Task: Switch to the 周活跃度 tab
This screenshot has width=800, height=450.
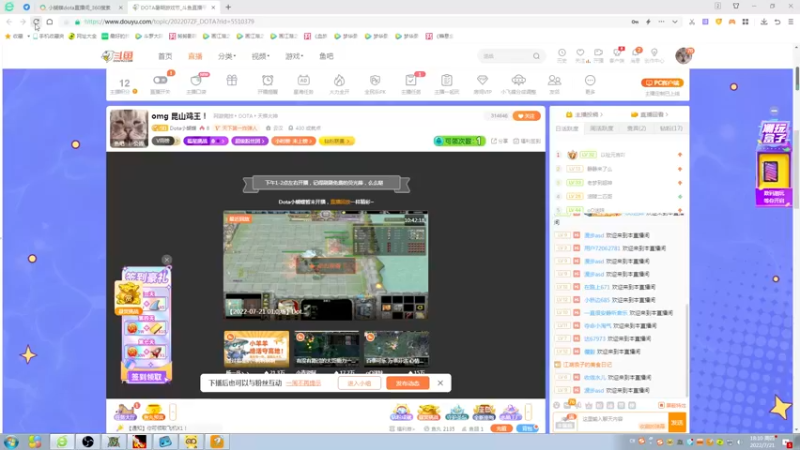Action: [602, 129]
